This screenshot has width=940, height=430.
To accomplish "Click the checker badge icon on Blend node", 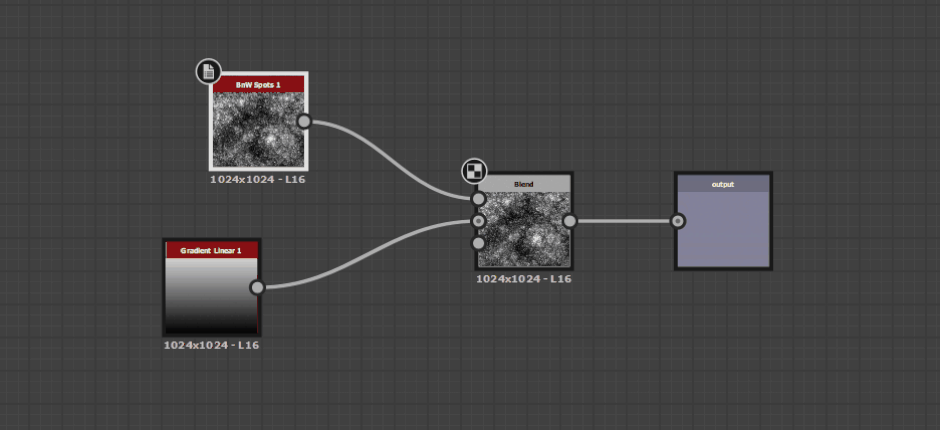I will [473, 170].
